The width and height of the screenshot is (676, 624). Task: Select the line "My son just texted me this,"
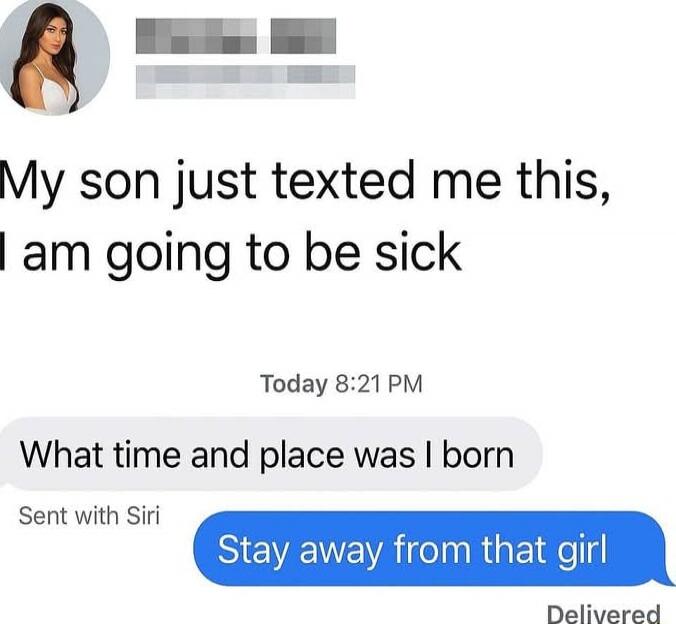(x=305, y=183)
